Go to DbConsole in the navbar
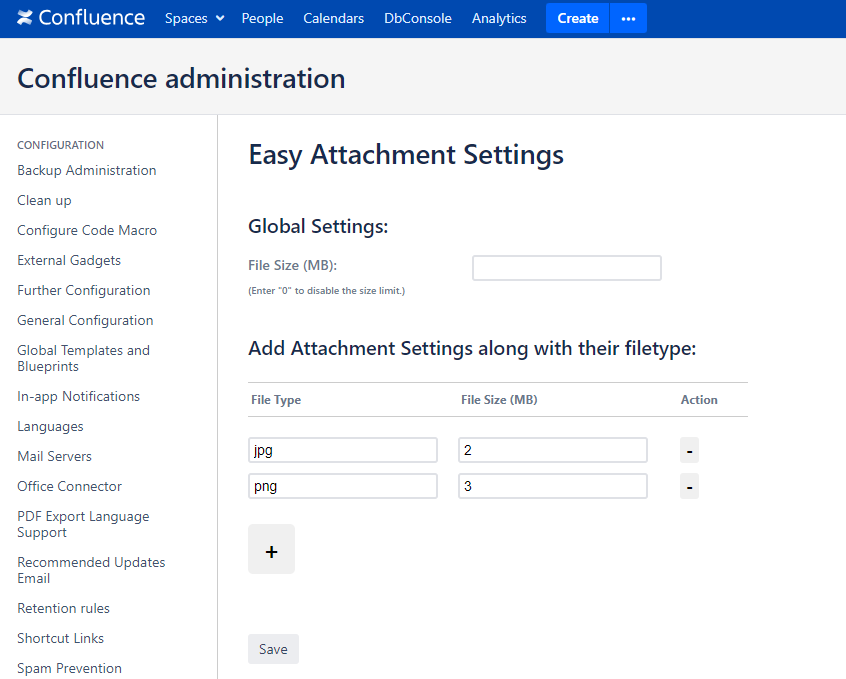This screenshot has height=679, width=846. (417, 18)
